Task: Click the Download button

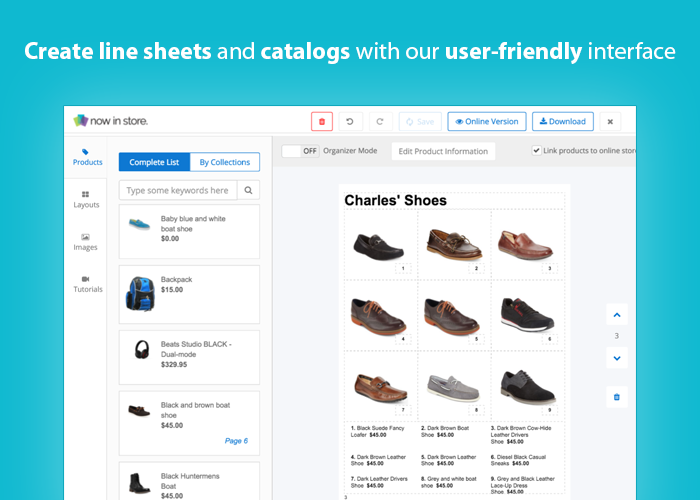Action: click(x=562, y=122)
